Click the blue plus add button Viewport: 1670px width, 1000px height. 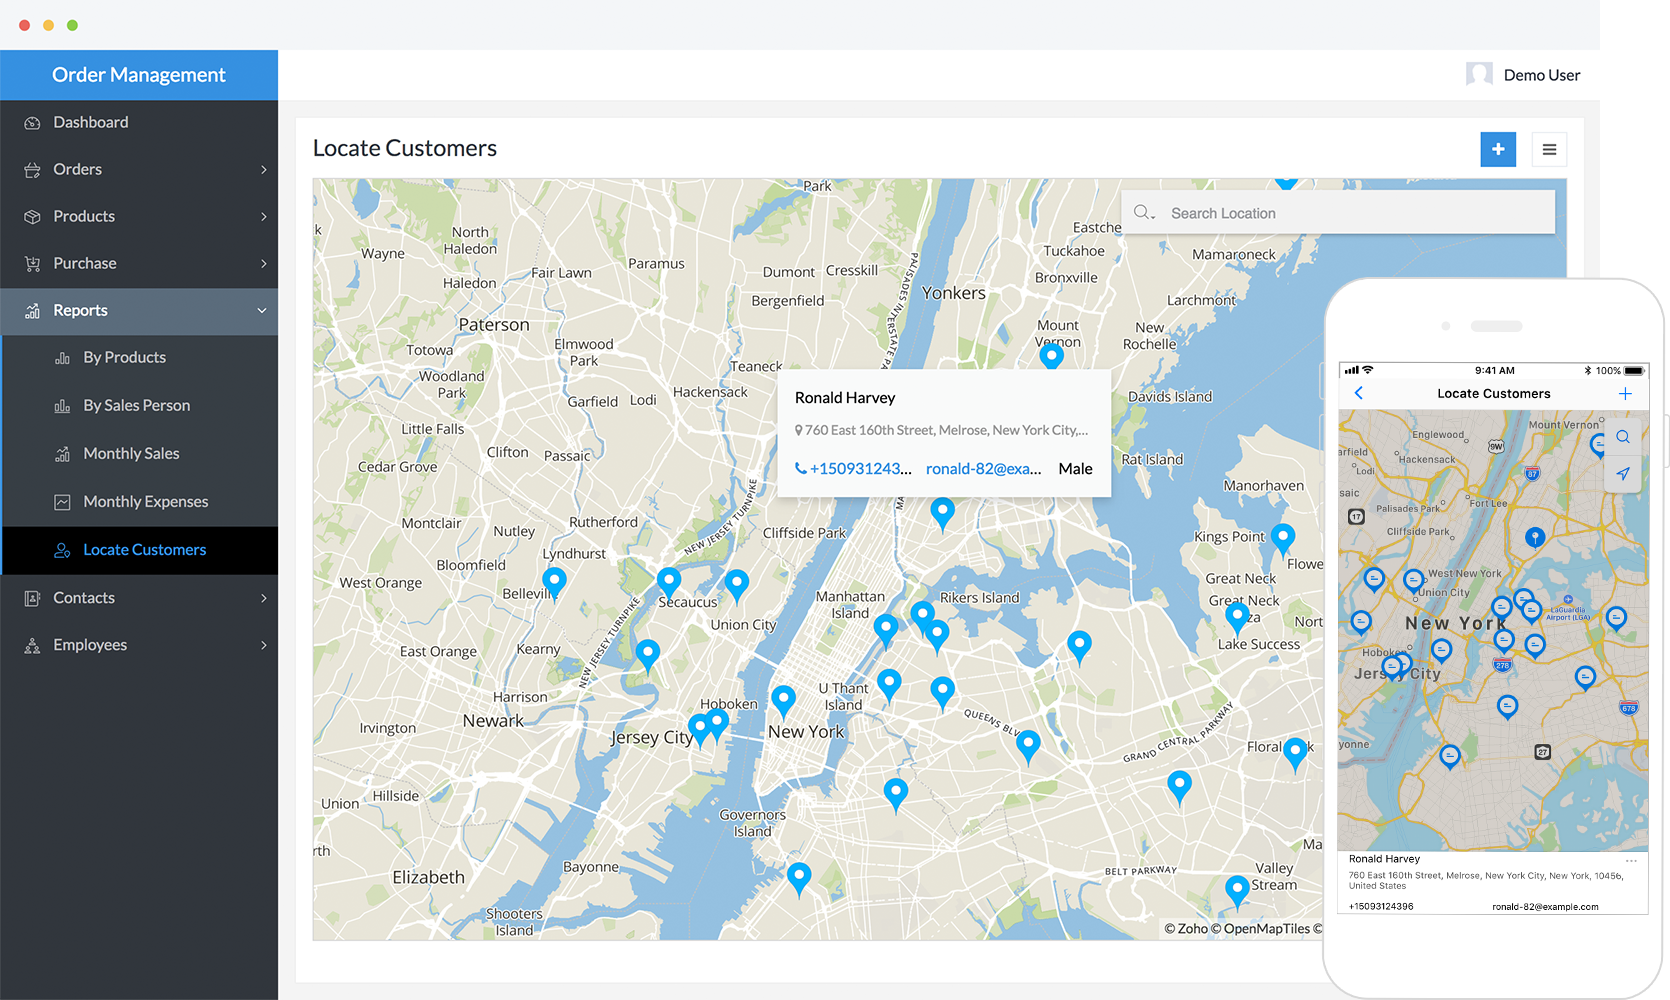(1497, 150)
